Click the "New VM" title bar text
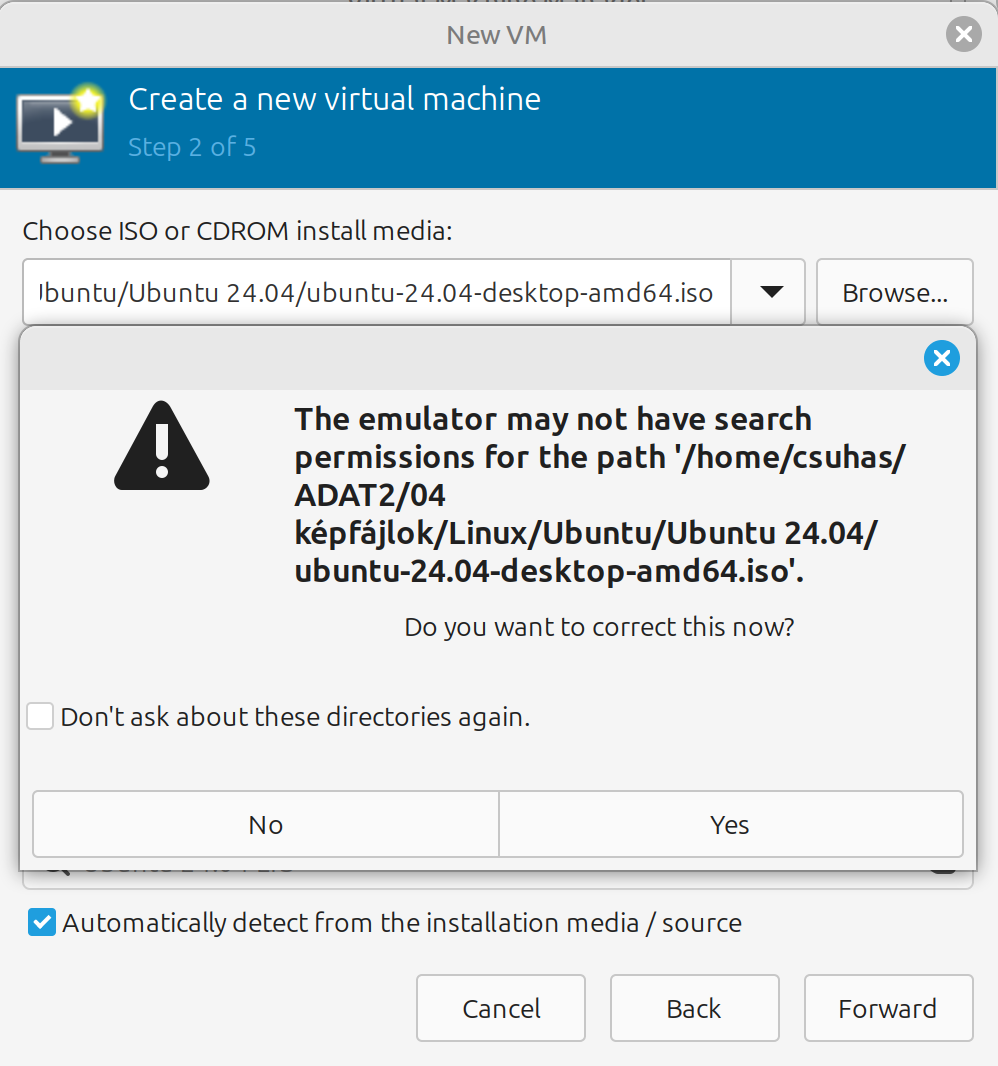 click(497, 36)
